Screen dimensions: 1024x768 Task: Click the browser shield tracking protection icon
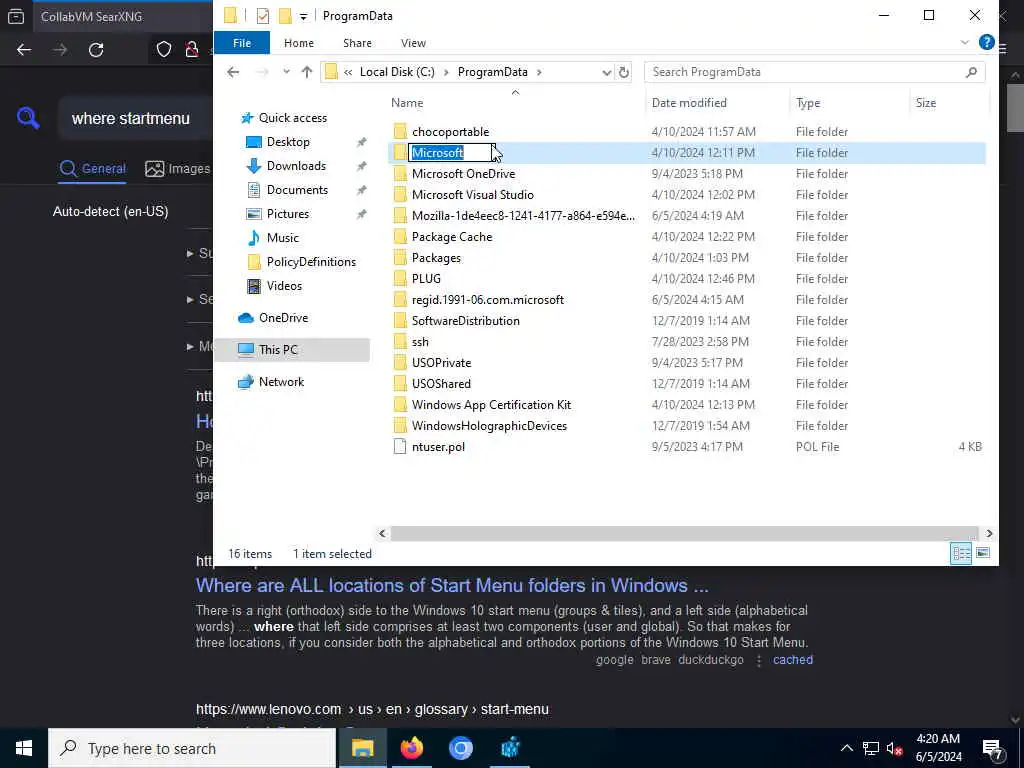(164, 50)
